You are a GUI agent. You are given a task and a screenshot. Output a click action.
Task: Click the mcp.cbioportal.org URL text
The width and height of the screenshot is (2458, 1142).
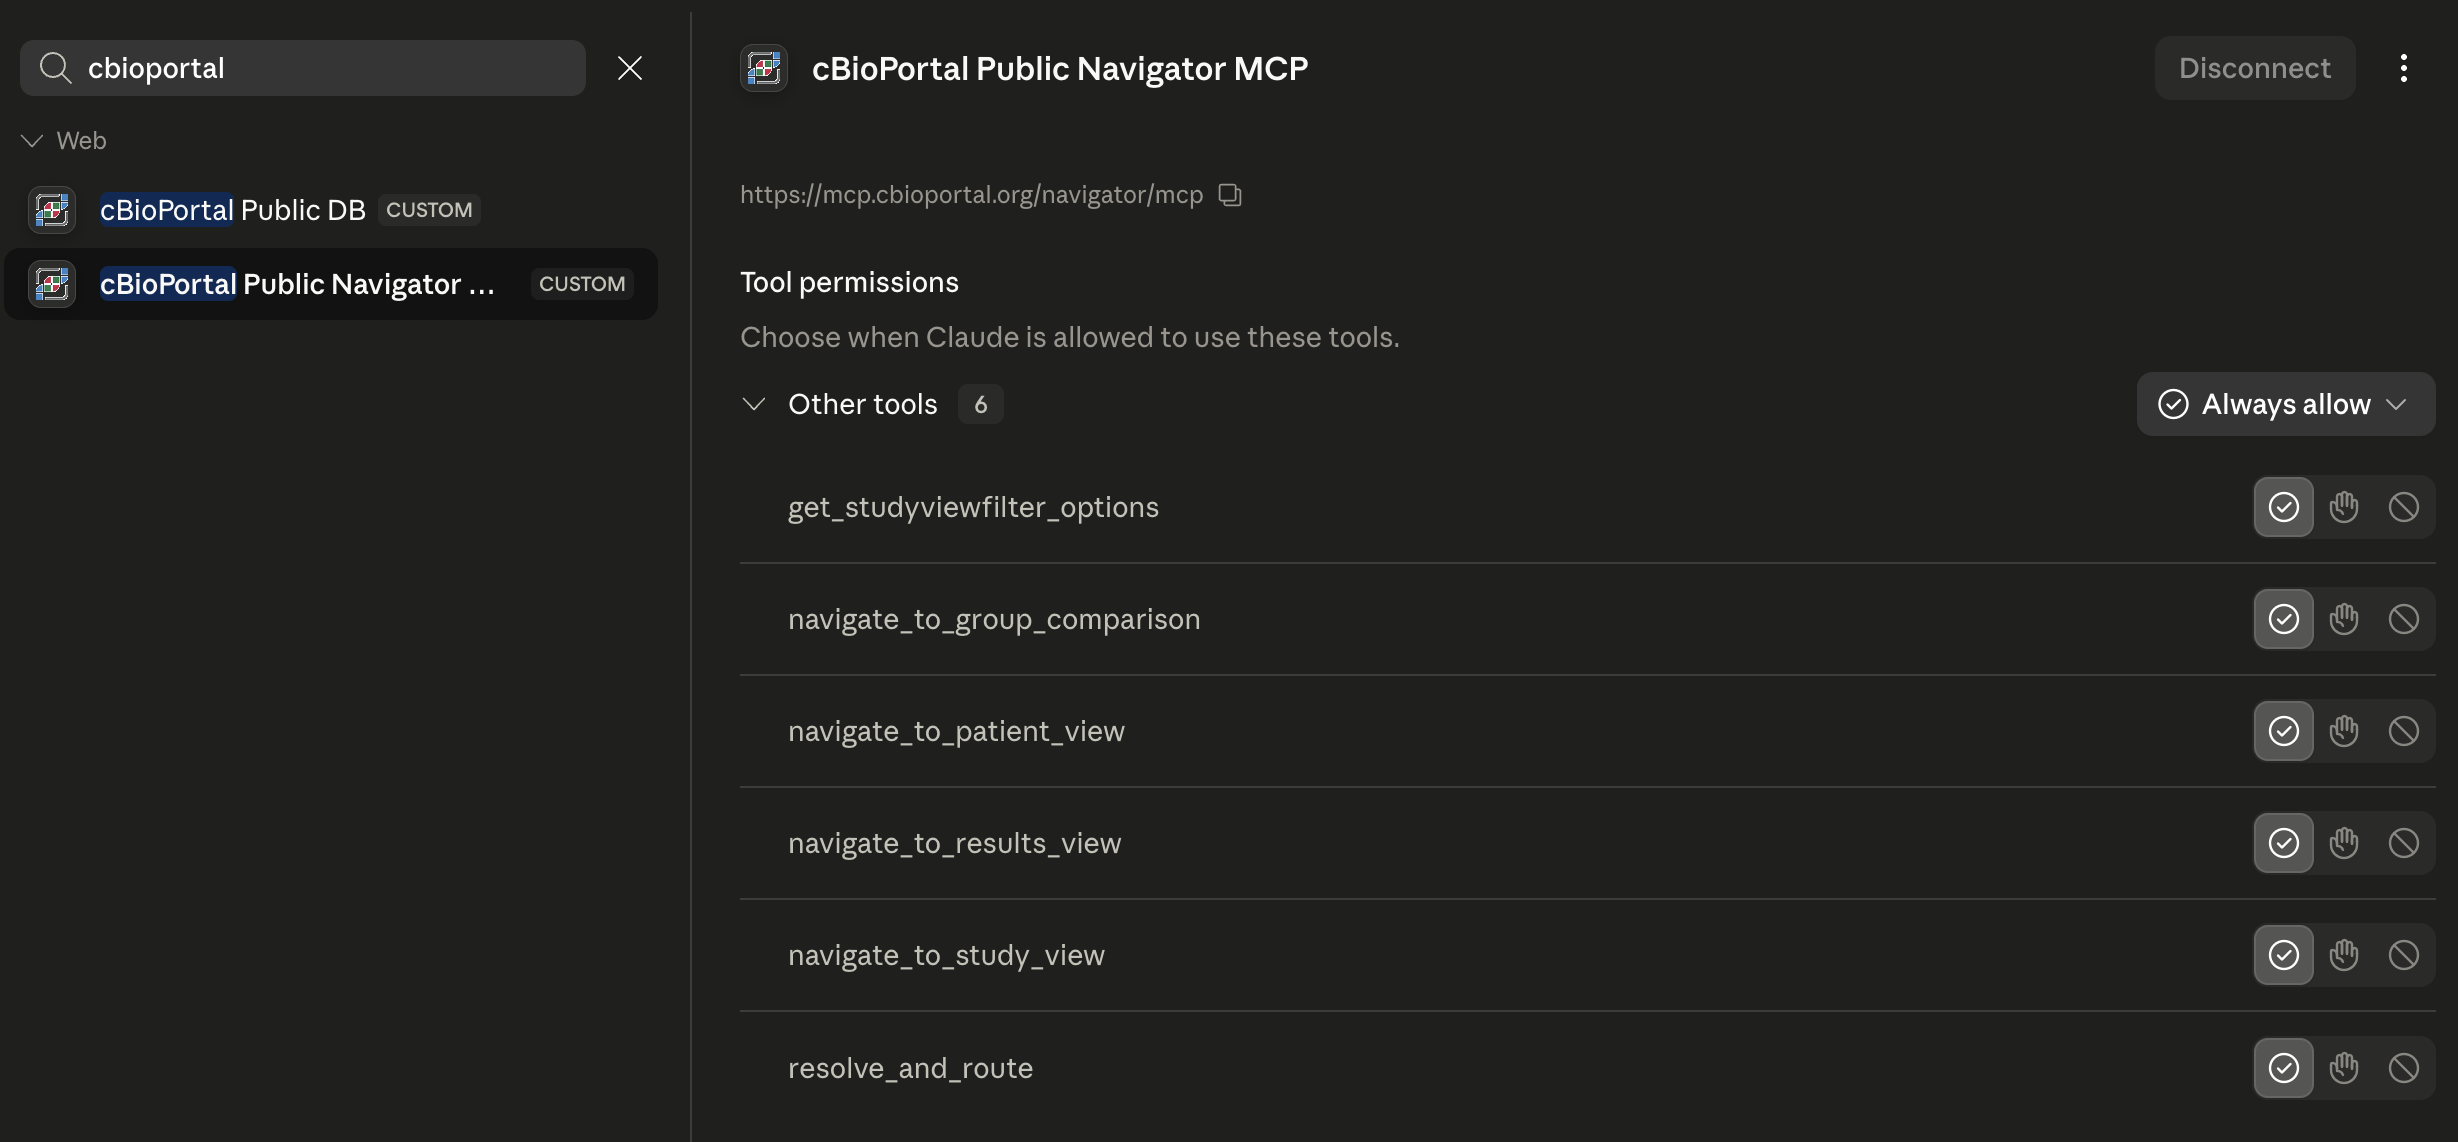pyautogui.click(x=971, y=195)
